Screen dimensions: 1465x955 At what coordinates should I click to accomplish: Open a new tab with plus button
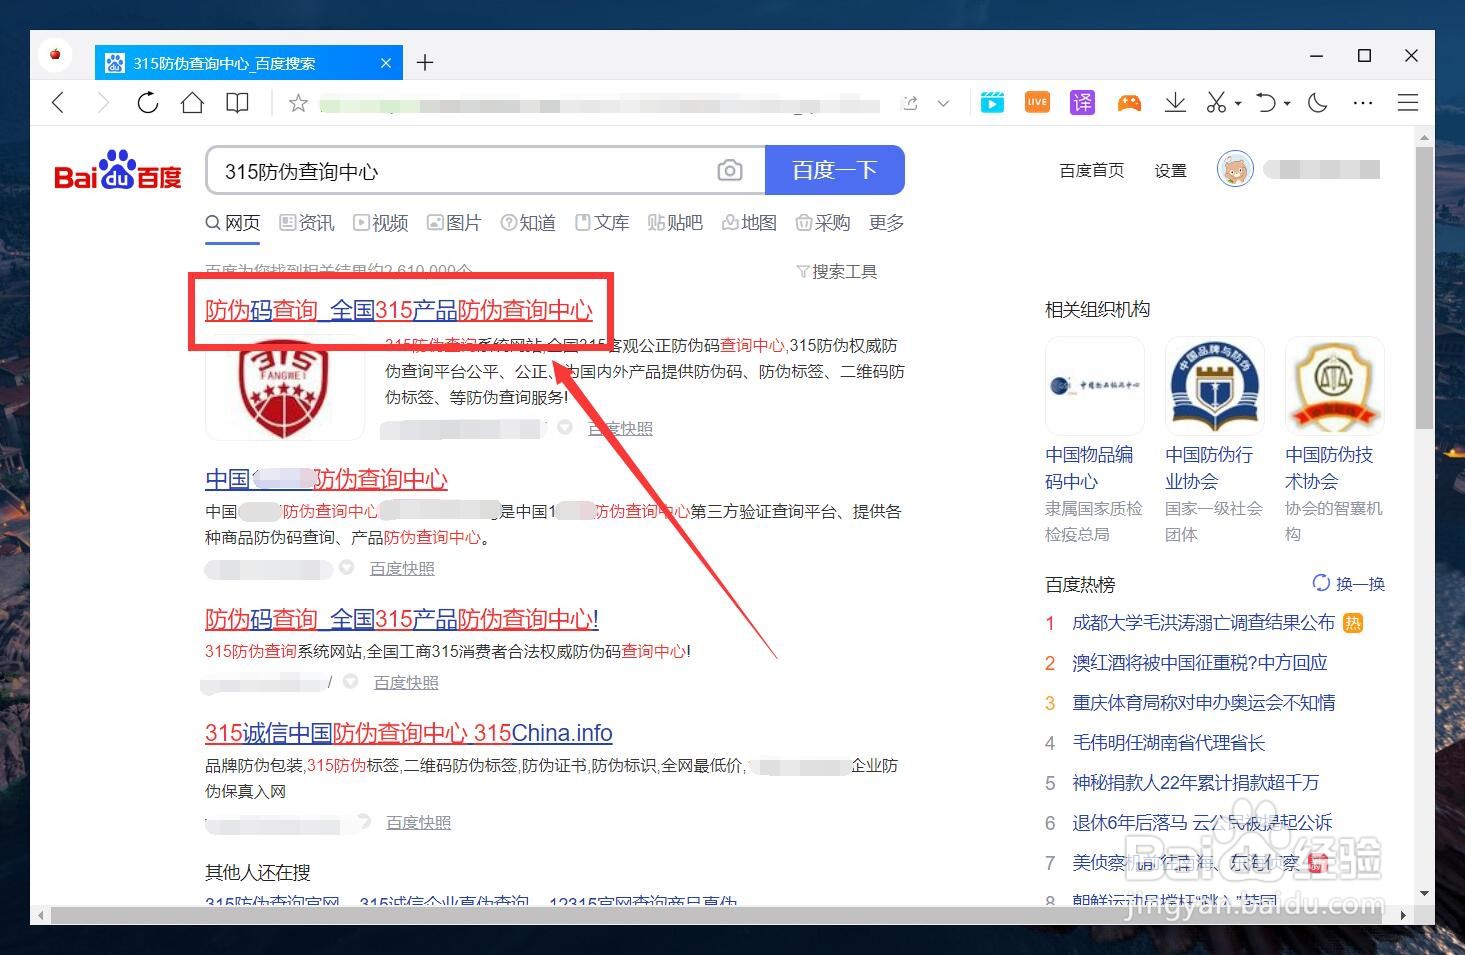pyautogui.click(x=425, y=63)
